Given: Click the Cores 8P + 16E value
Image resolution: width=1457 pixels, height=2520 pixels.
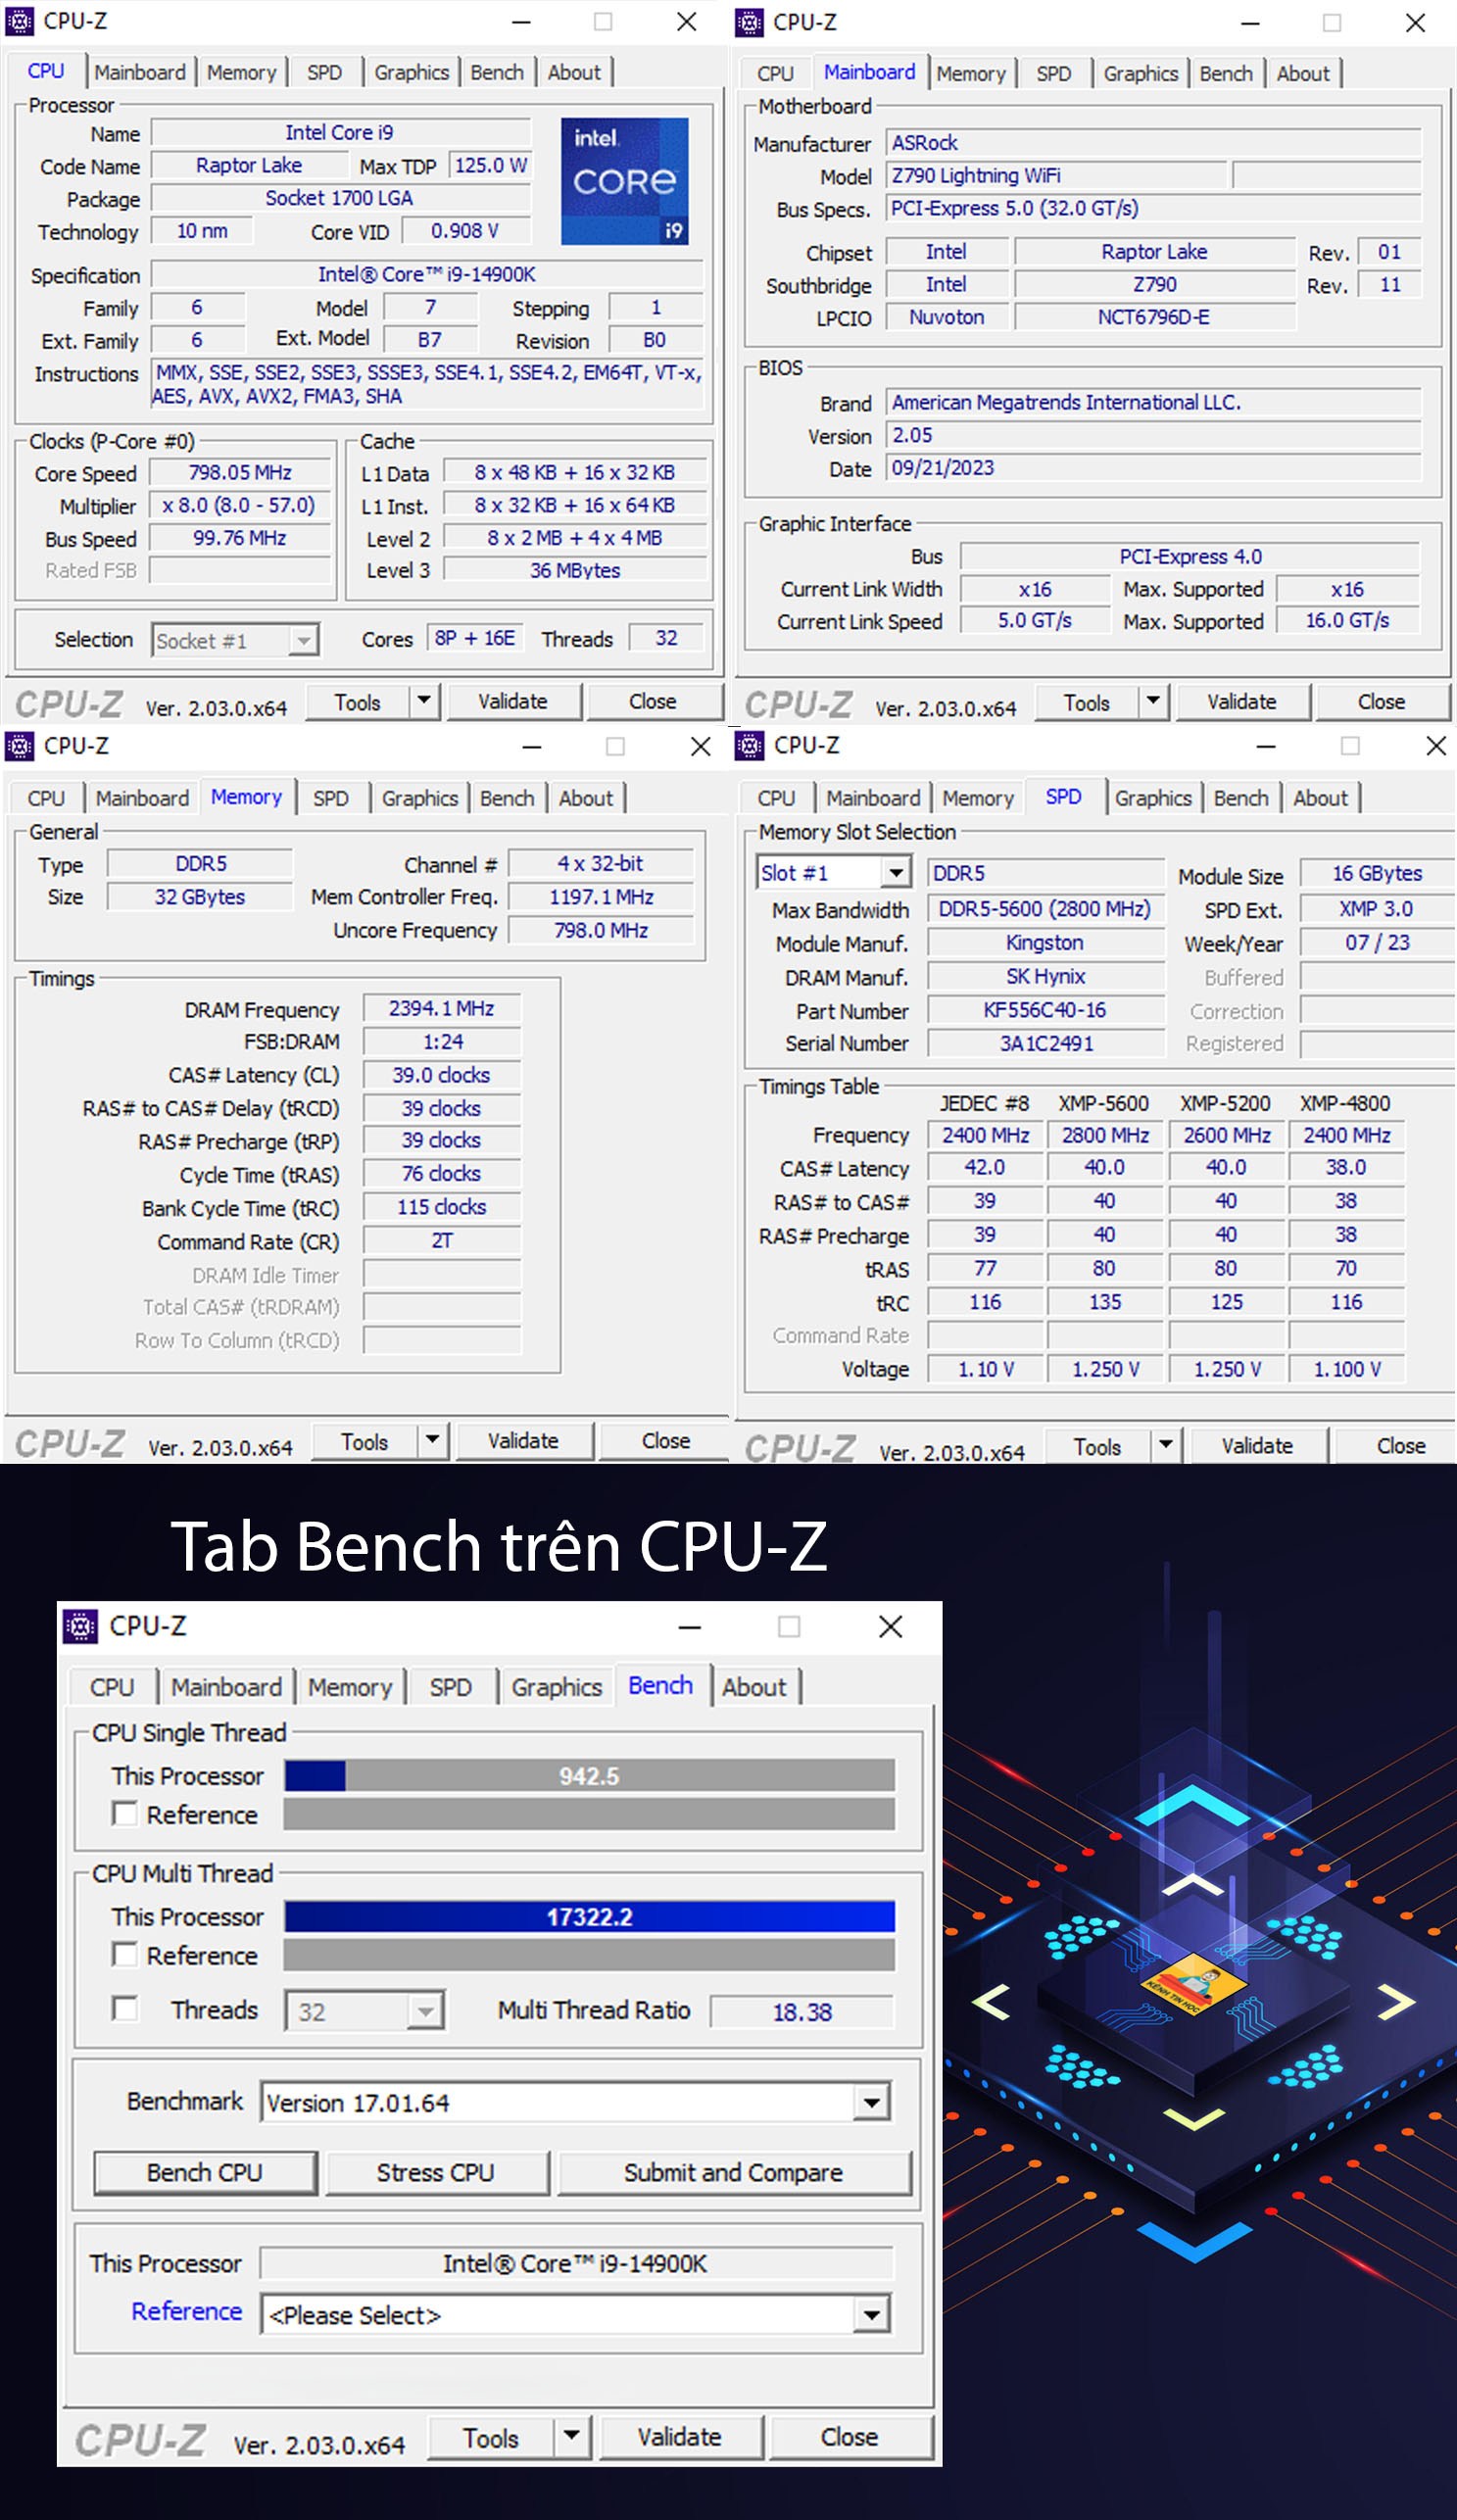Looking at the screenshot, I should click(x=474, y=638).
